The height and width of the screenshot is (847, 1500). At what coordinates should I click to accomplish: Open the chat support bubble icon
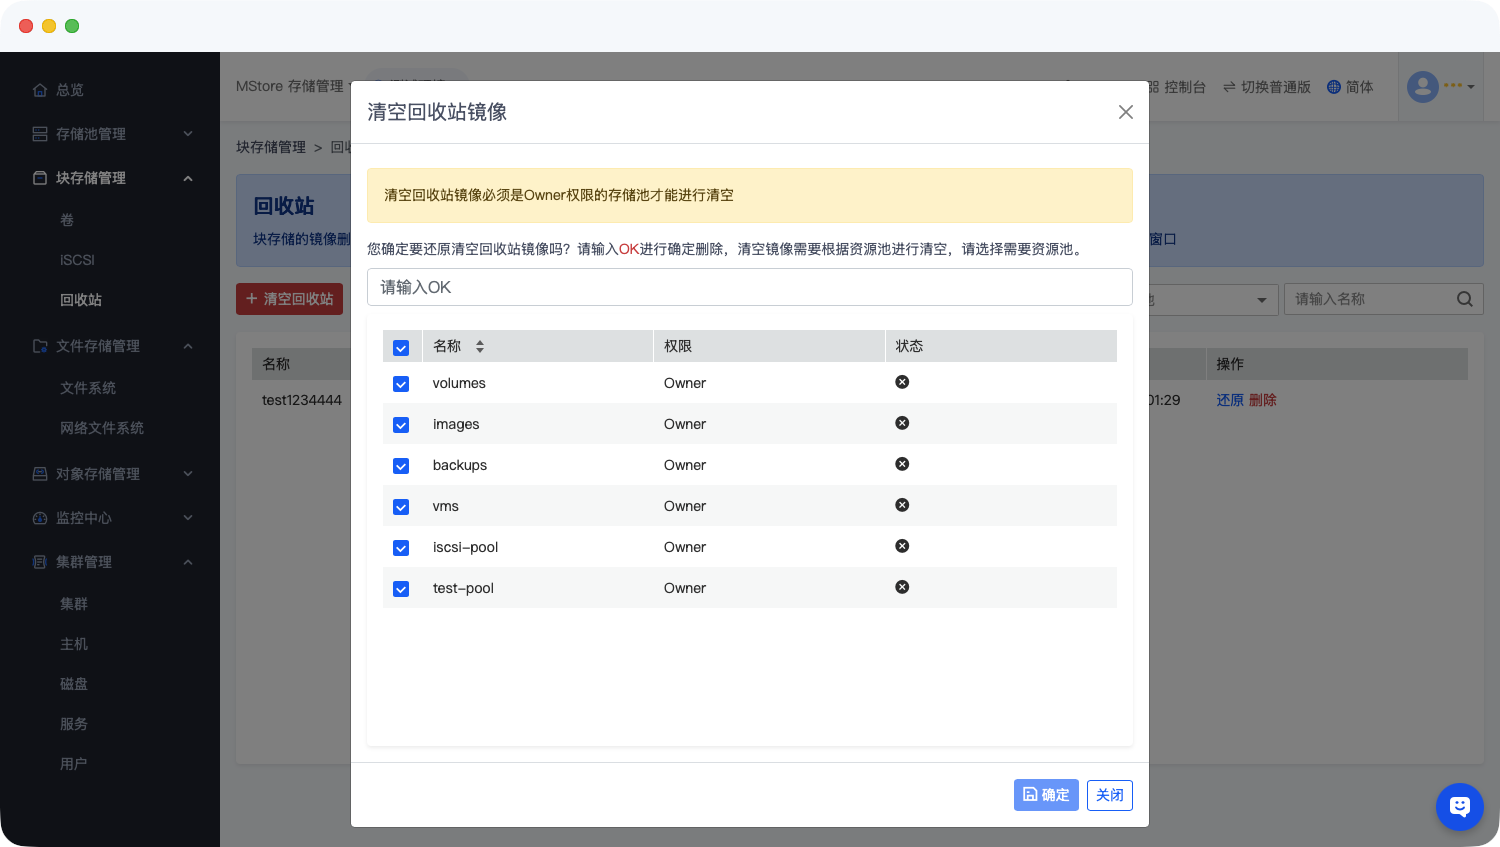click(1459, 806)
